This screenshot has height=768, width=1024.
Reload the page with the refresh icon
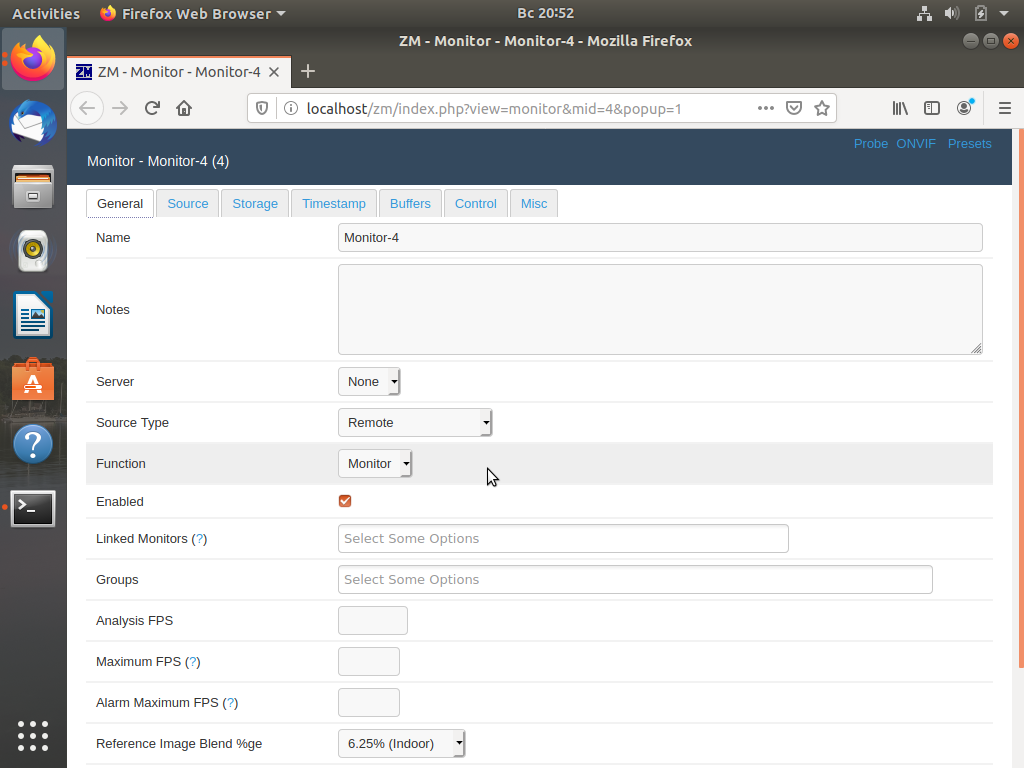[152, 108]
